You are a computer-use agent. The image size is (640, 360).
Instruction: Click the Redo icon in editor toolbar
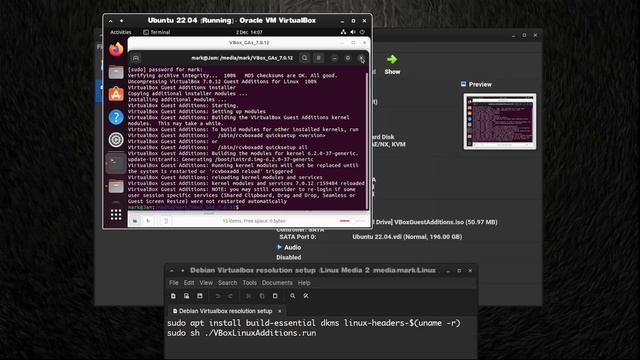[231, 296]
